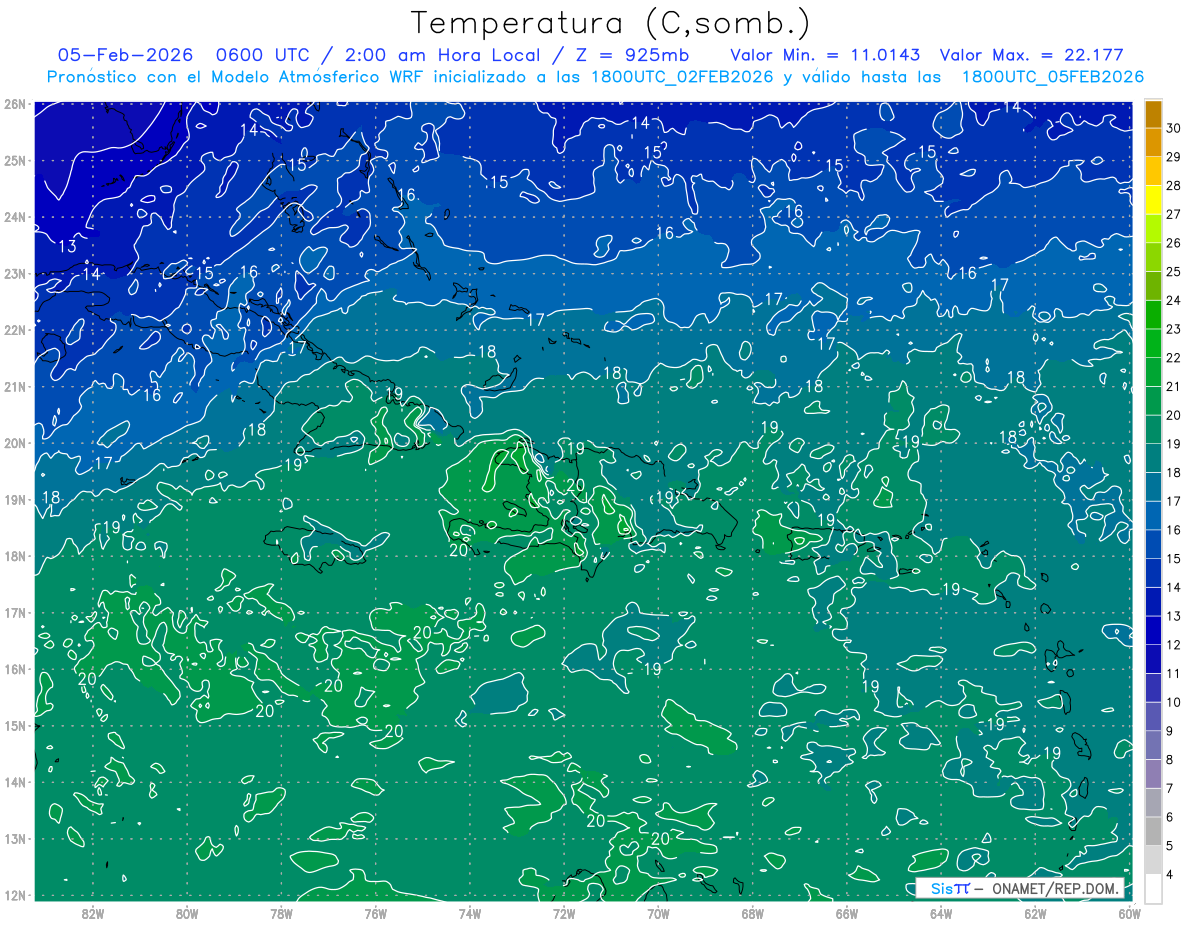Click the 76W longitude axis label
The height and width of the screenshot is (927, 1200).
pyautogui.click(x=375, y=913)
